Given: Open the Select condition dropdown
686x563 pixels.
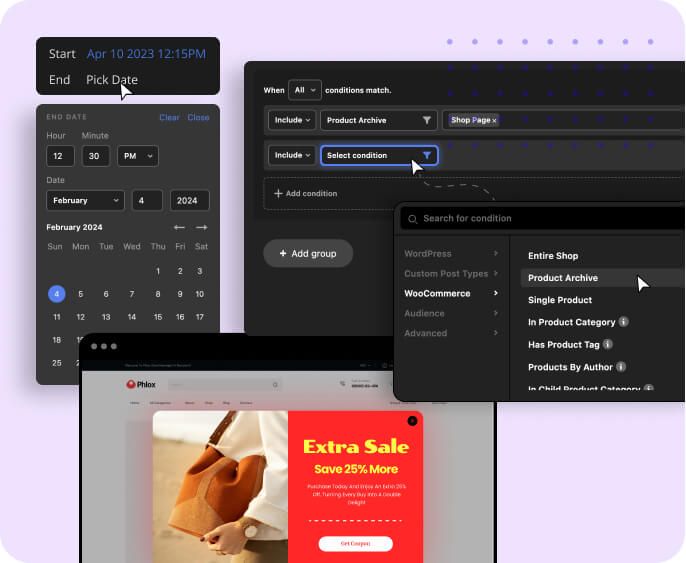Looking at the screenshot, I should [379, 155].
